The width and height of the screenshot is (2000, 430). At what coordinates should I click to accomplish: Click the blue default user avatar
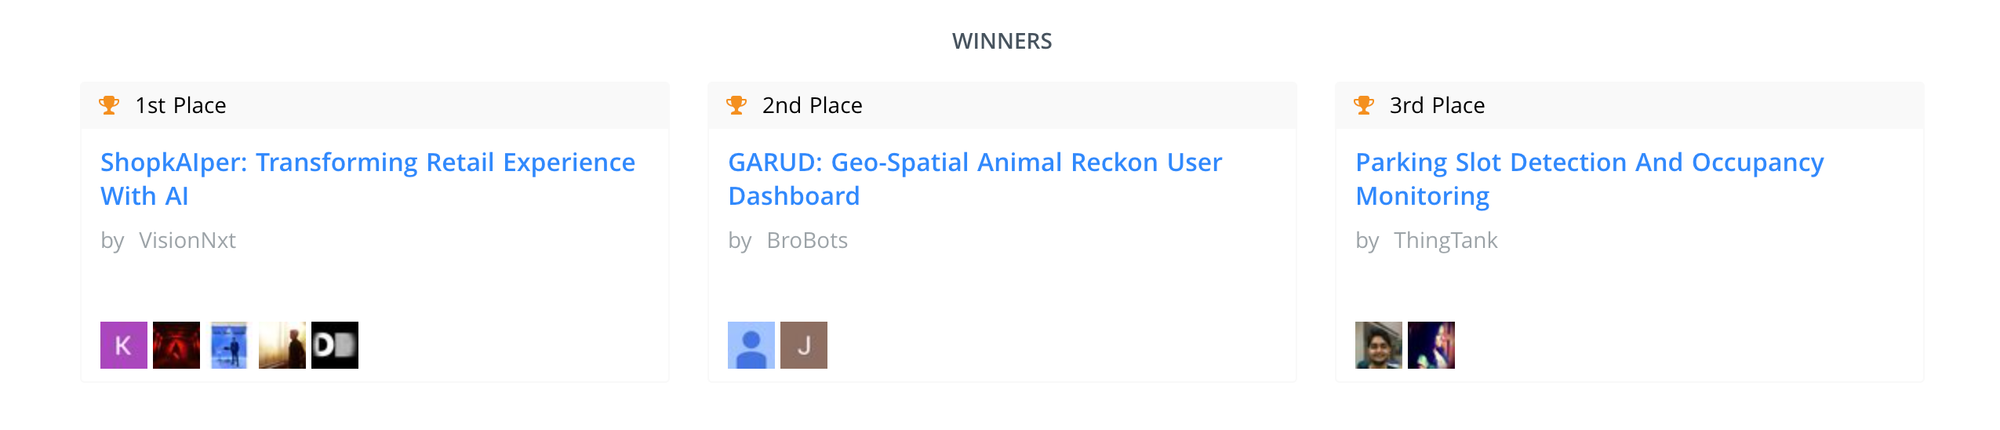751,345
